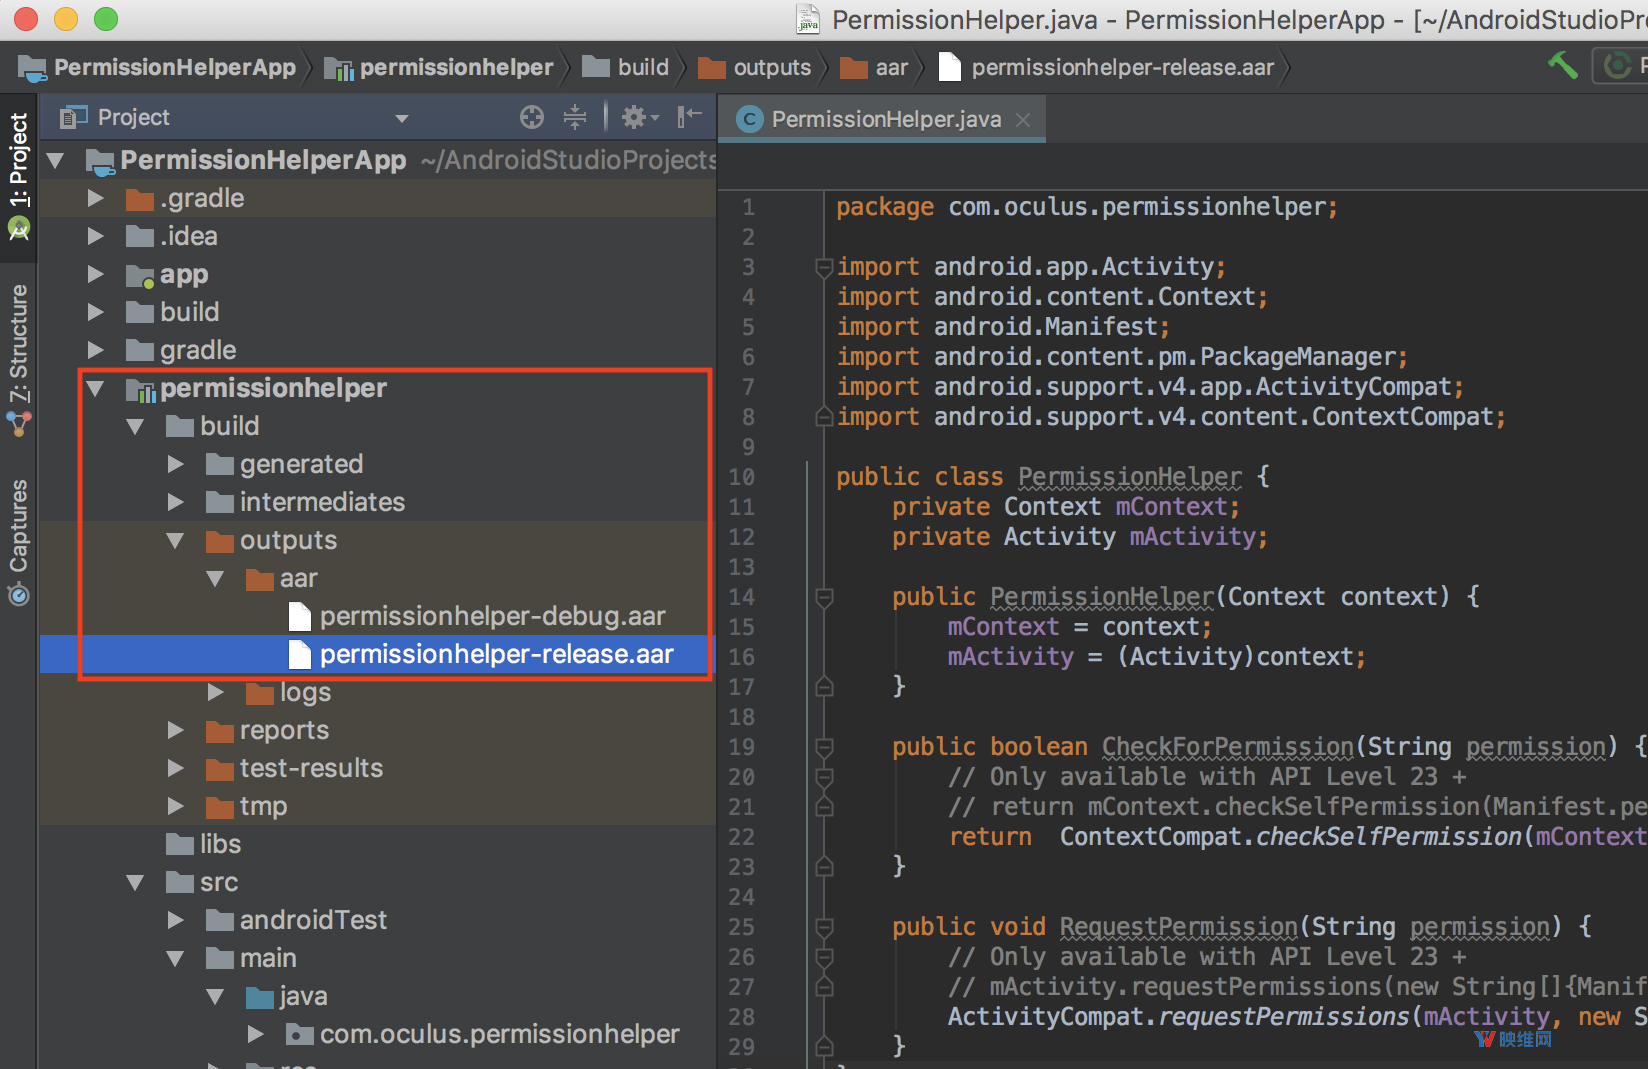Expand the .gradle folder
The image size is (1648, 1069).
(96, 199)
